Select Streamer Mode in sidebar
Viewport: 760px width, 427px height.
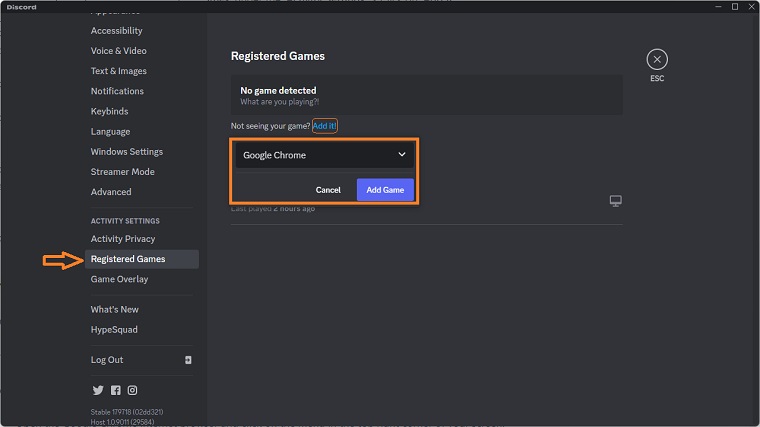coord(122,172)
